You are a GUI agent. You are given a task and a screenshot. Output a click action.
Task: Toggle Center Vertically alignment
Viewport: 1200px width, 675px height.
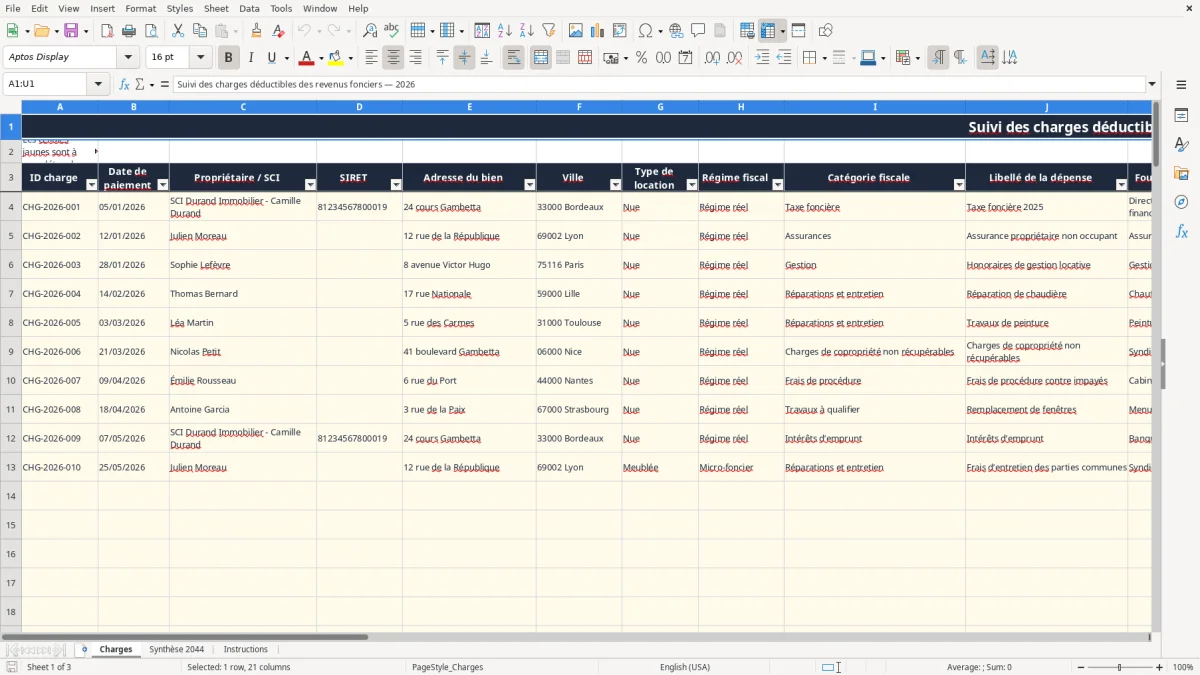click(464, 58)
